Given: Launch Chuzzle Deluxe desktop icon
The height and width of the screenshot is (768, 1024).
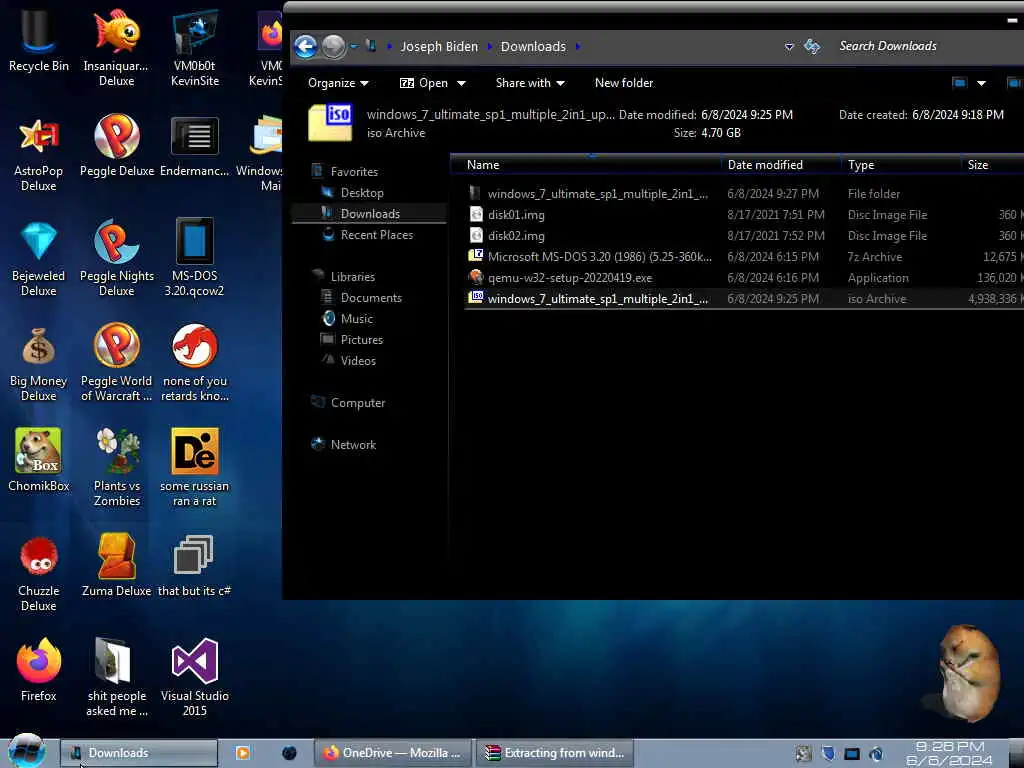Looking at the screenshot, I should [39, 573].
